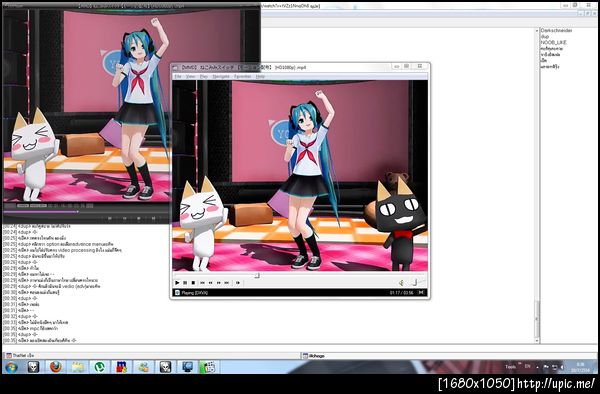The width and height of the screenshot is (600, 394).
Task: Stop the video in Media Player Classic
Action: [x=193, y=283]
